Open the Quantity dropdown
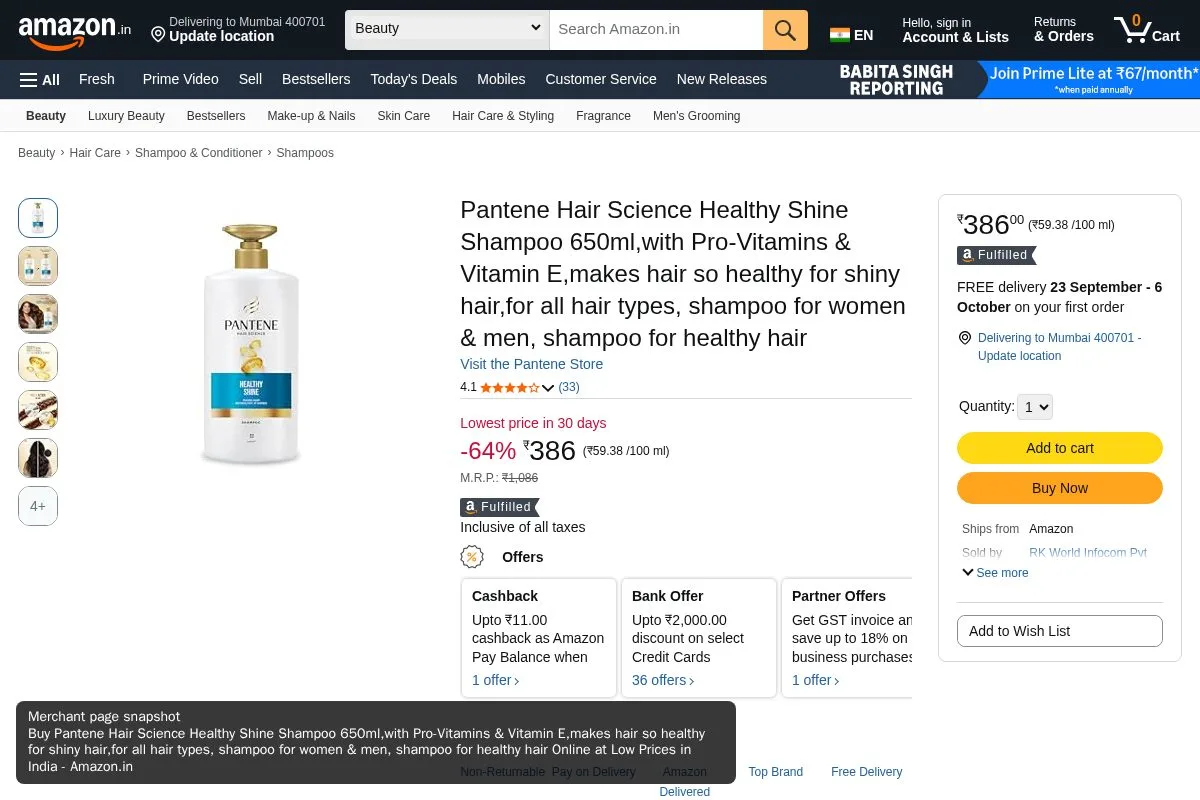Viewport: 1200px width, 800px height. 1035,407
